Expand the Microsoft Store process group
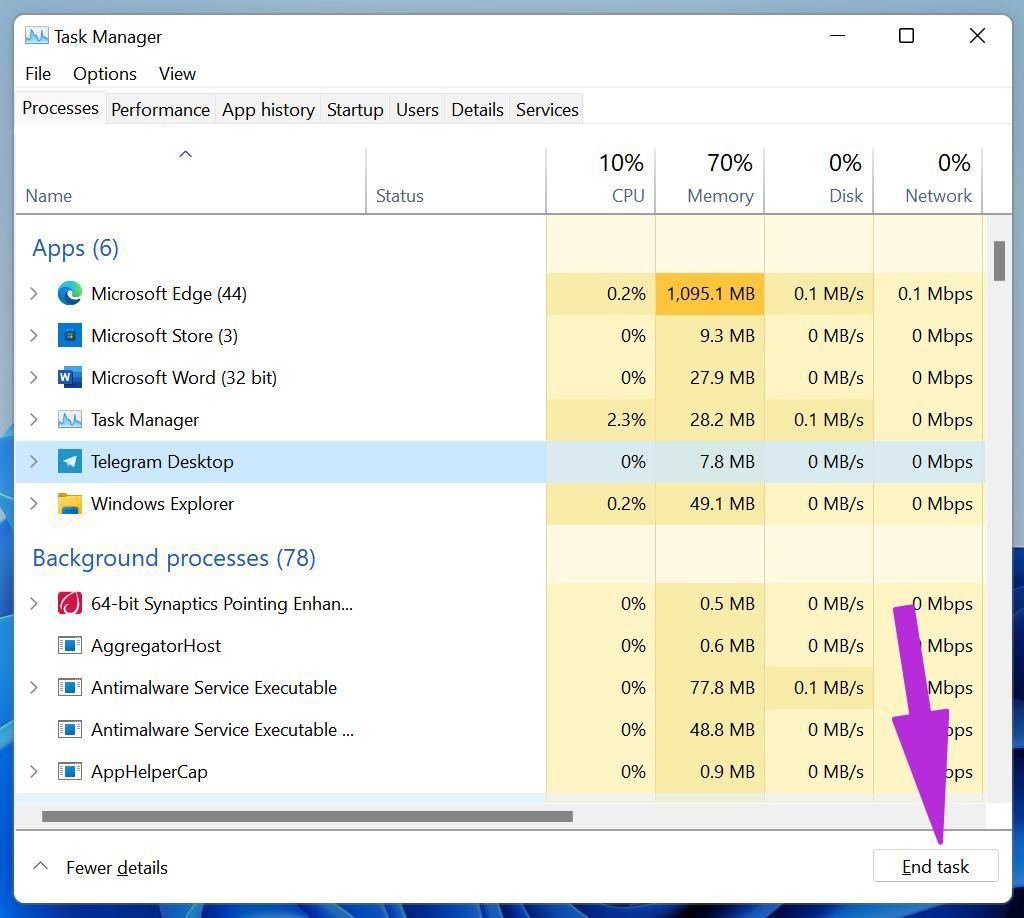 pos(34,336)
